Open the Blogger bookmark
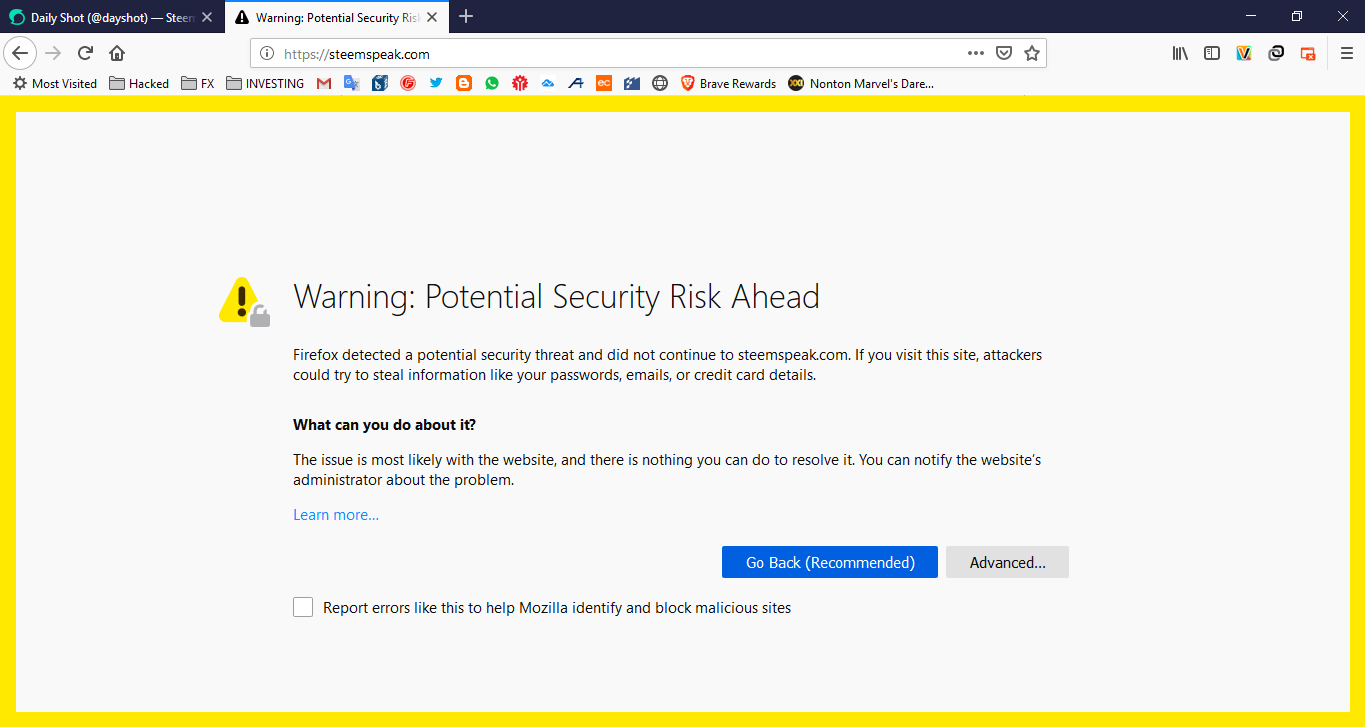Viewport: 1365px width, 727px height. tap(464, 84)
